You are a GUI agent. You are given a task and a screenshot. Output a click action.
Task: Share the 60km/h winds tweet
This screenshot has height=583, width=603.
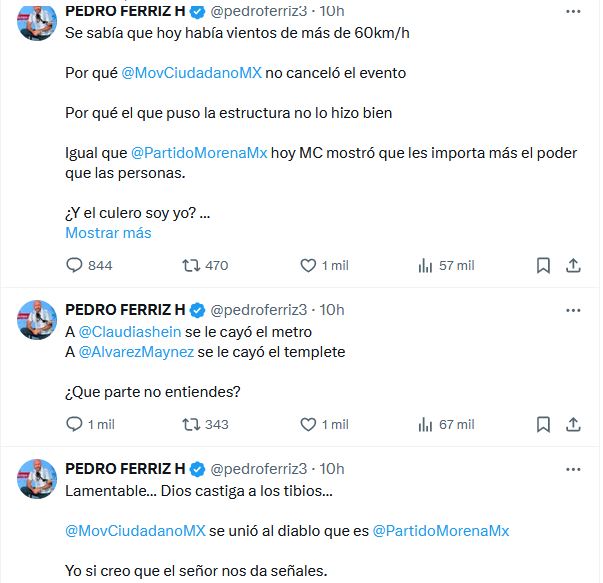[573, 265]
